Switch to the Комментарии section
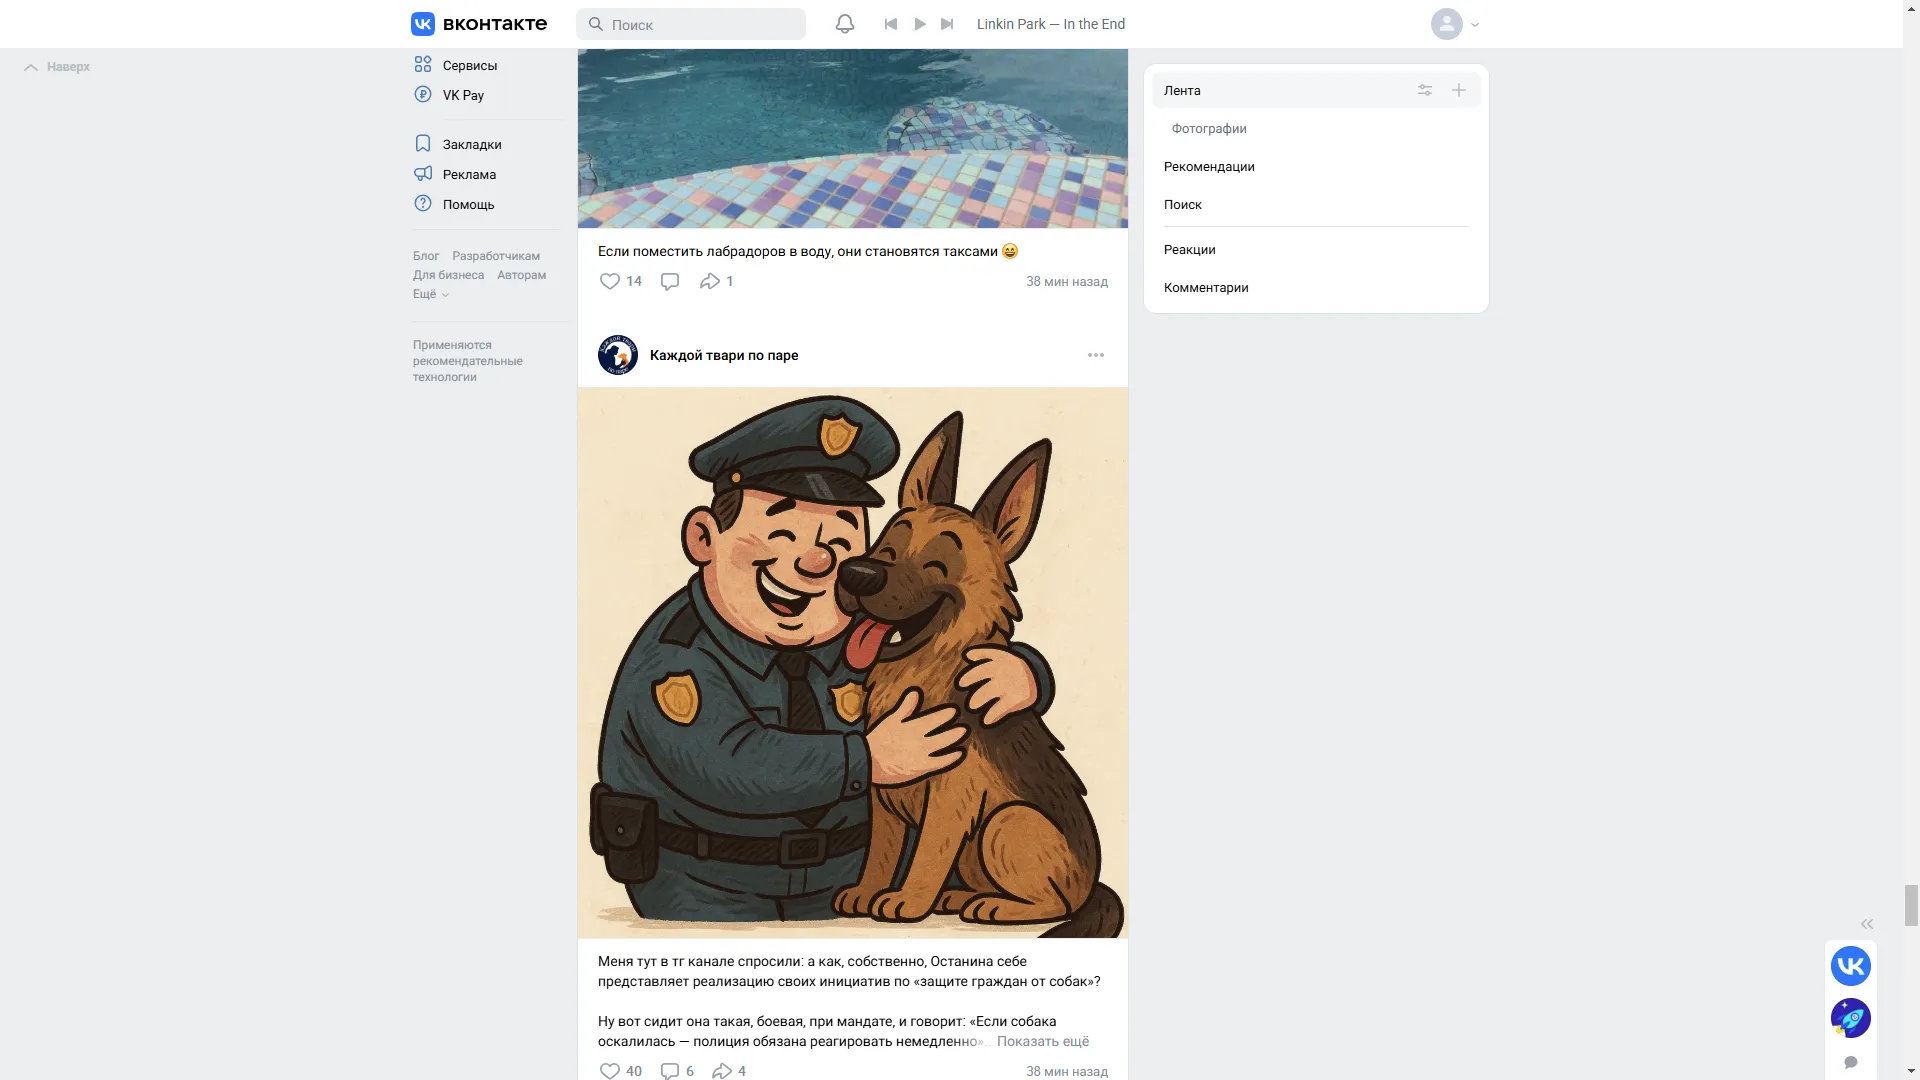 tap(1206, 287)
